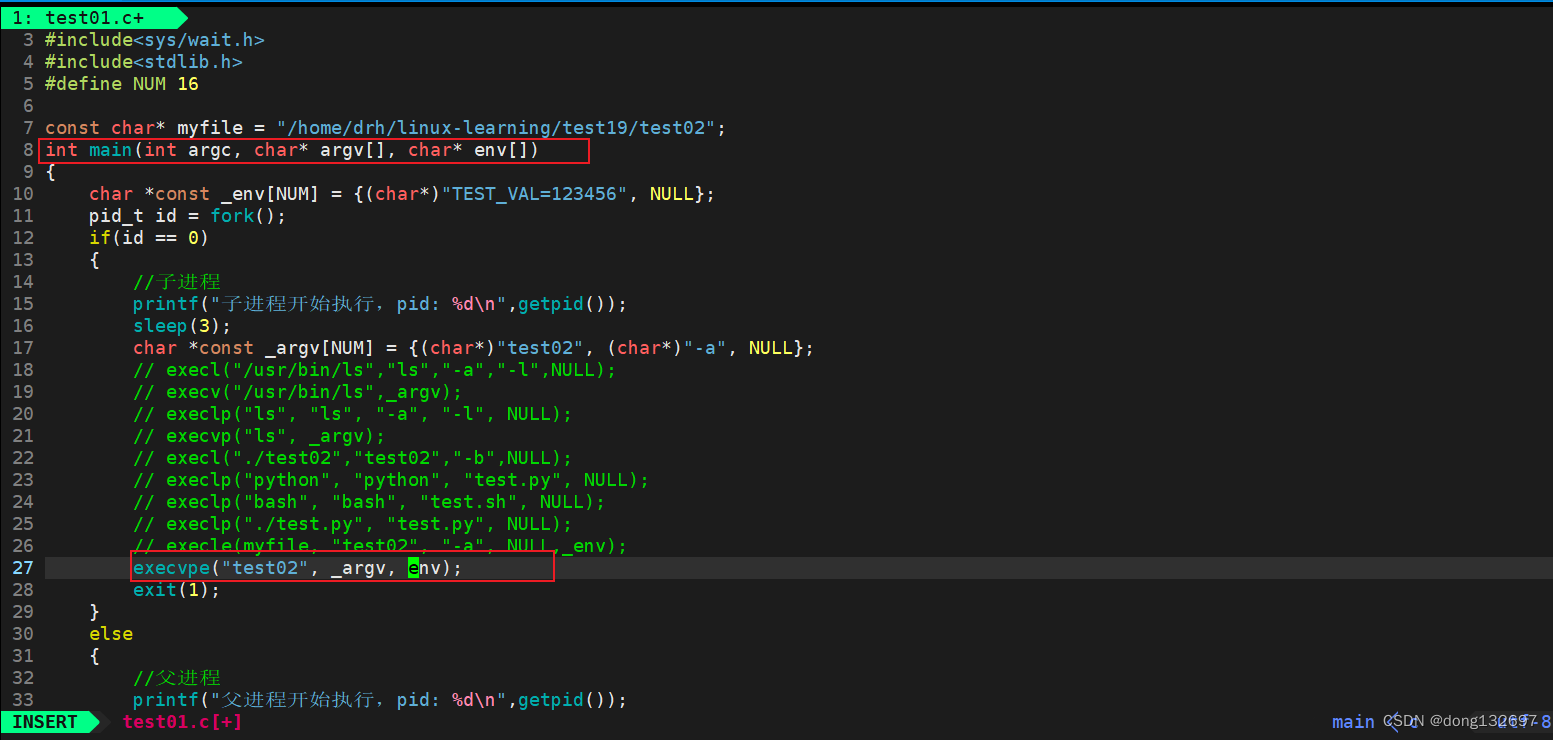Click the int main declaration line
The image size is (1553, 740).
coord(292,150)
